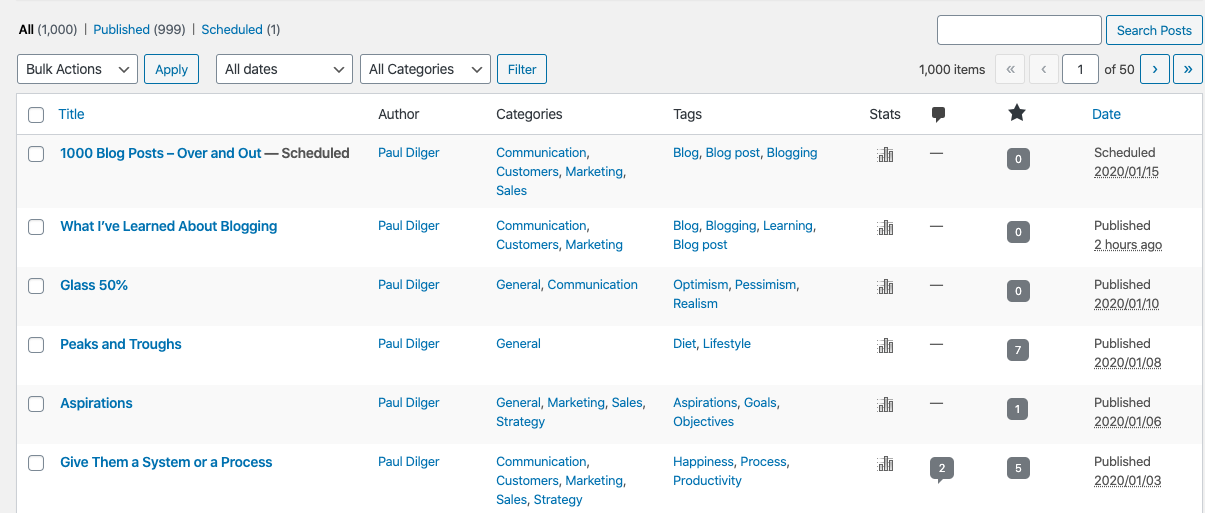Sort posts by the Date column header
This screenshot has width=1205, height=513.
tap(1106, 114)
